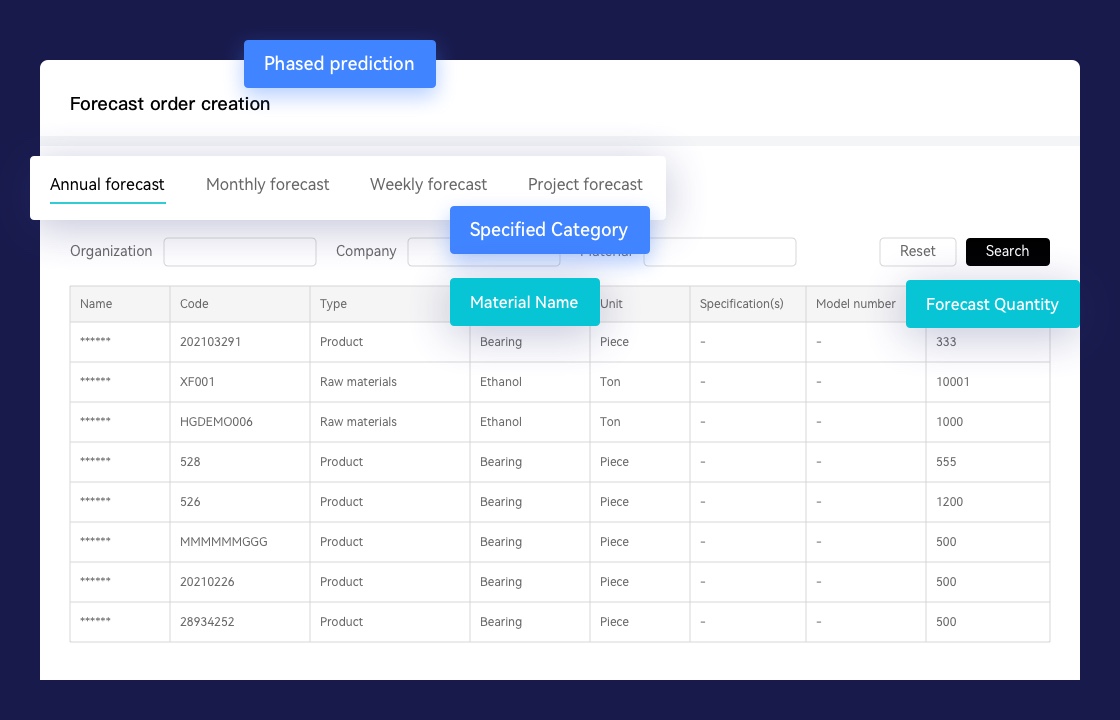Click the Phased prediction callout label
The width and height of the screenshot is (1120, 720).
pyautogui.click(x=339, y=64)
